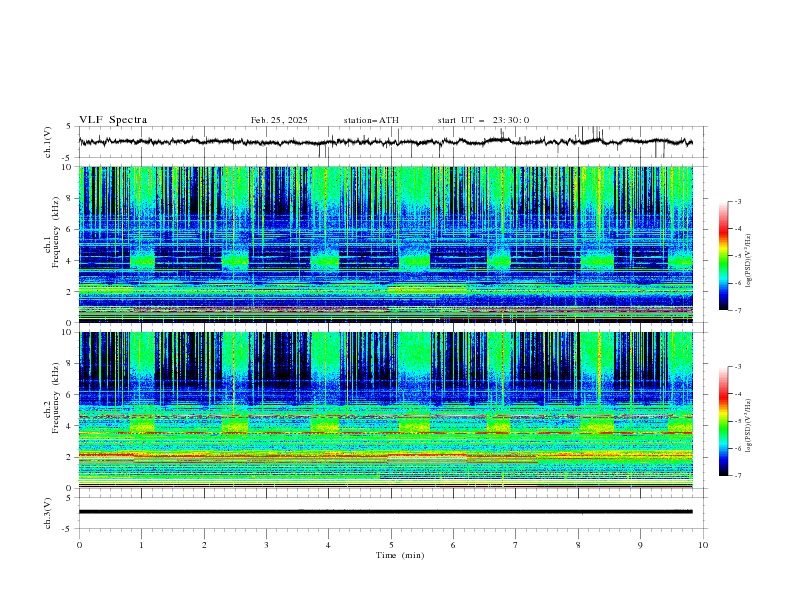Click the "VLF Spectra" title text
Image resolution: width=792 pixels, height=612 pixels.
pyautogui.click(x=113, y=120)
